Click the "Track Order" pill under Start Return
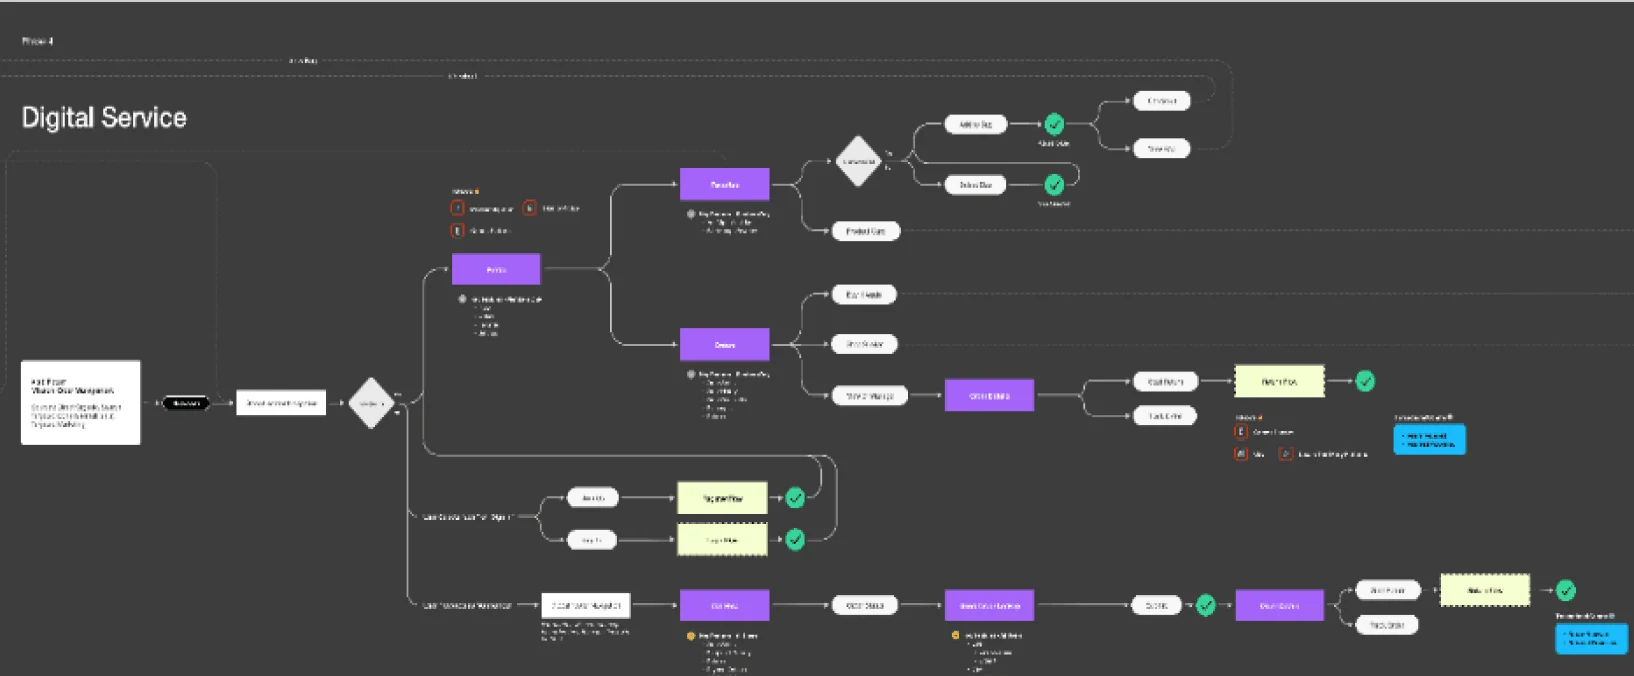1634x676 pixels. pos(1165,416)
